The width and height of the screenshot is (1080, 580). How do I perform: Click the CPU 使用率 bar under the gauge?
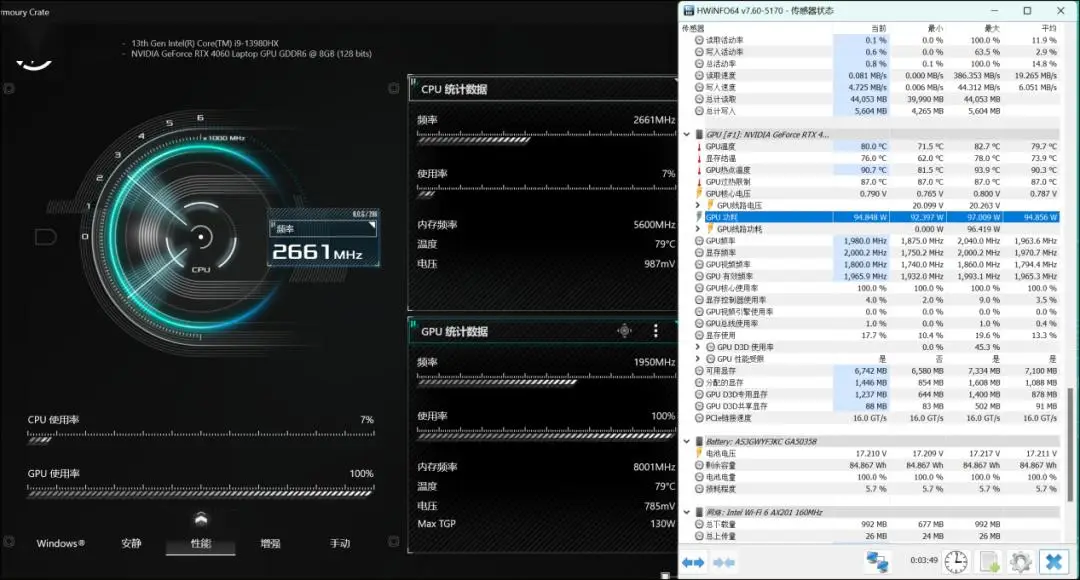coord(201,437)
